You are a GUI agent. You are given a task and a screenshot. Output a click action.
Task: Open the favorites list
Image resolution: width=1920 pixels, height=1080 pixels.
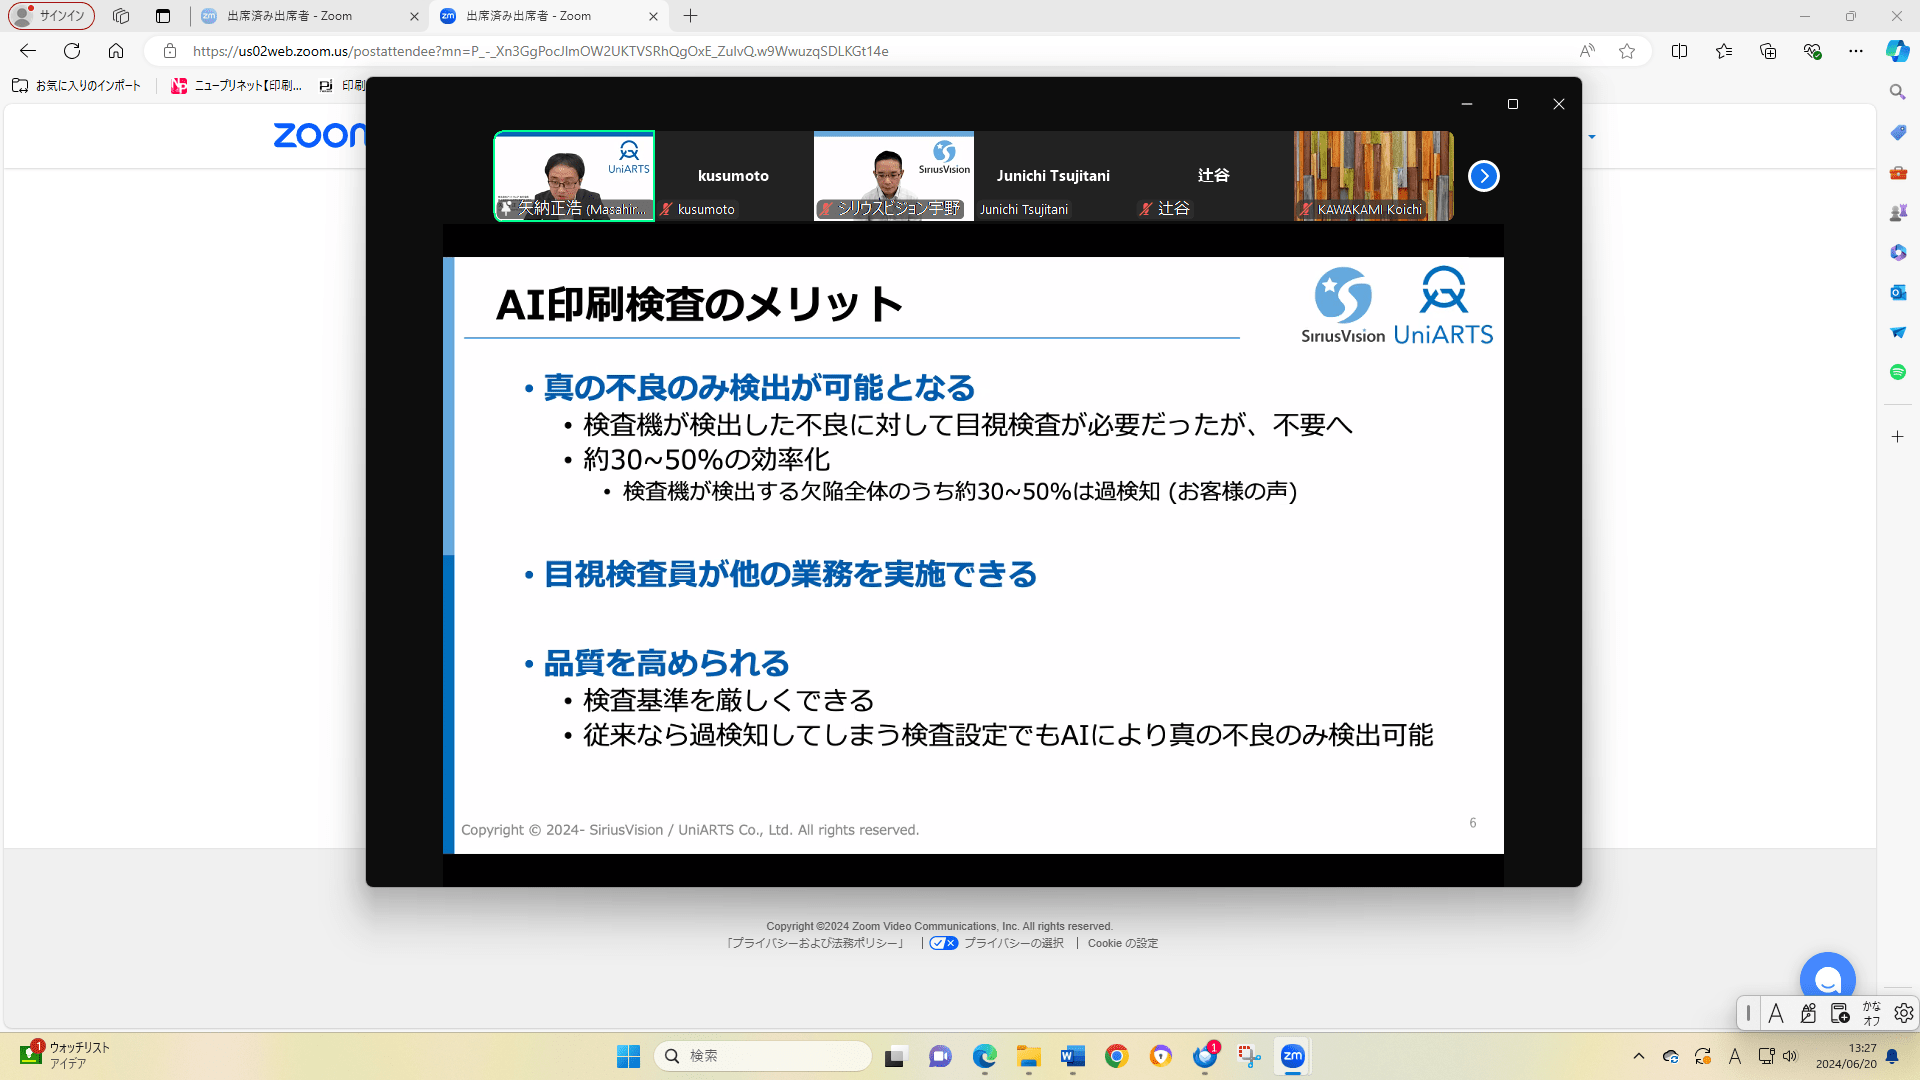[x=1724, y=51]
